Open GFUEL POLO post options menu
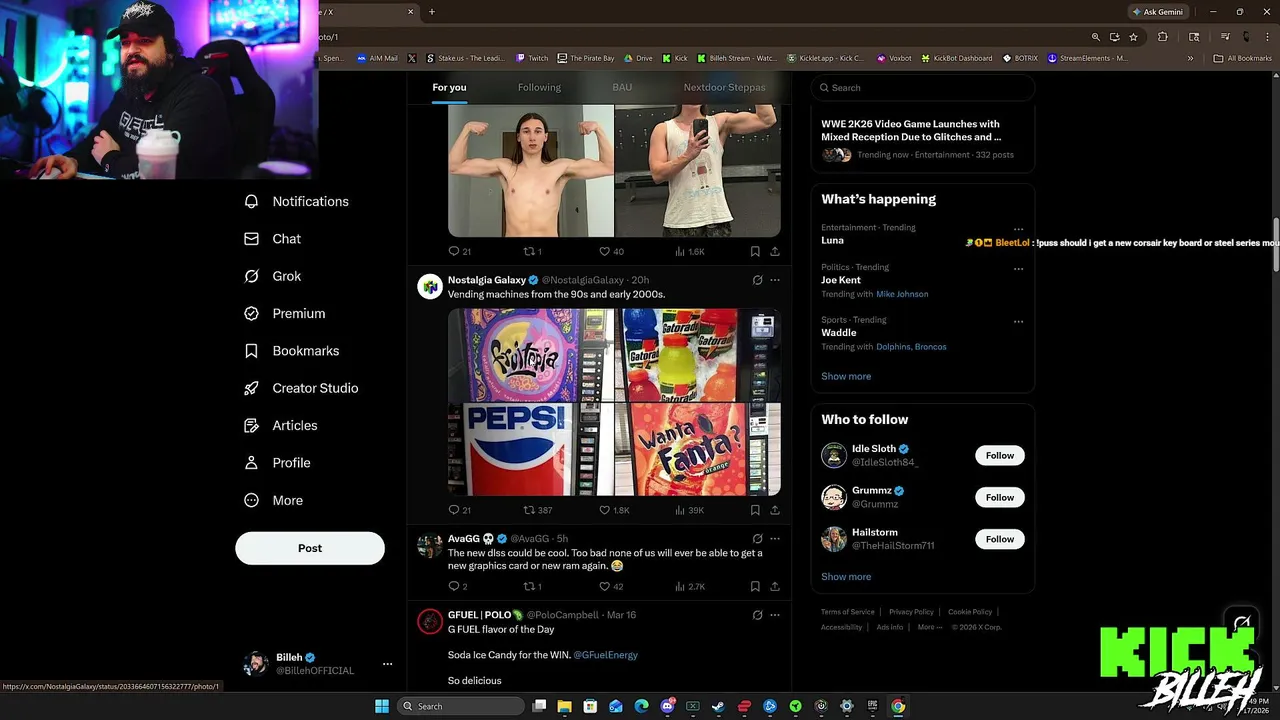The width and height of the screenshot is (1280, 720). click(775, 615)
